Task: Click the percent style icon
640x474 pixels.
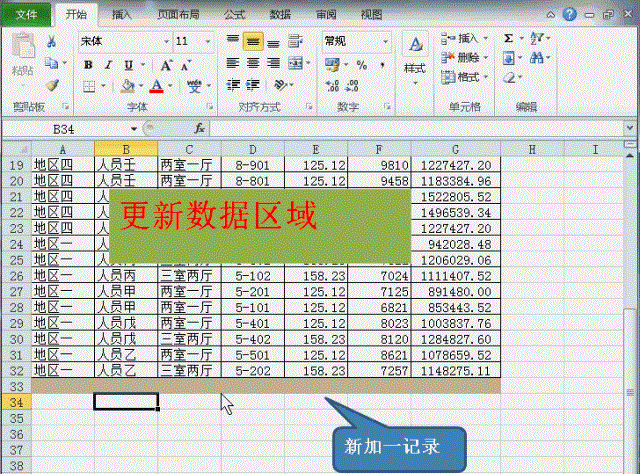Action: [x=362, y=64]
